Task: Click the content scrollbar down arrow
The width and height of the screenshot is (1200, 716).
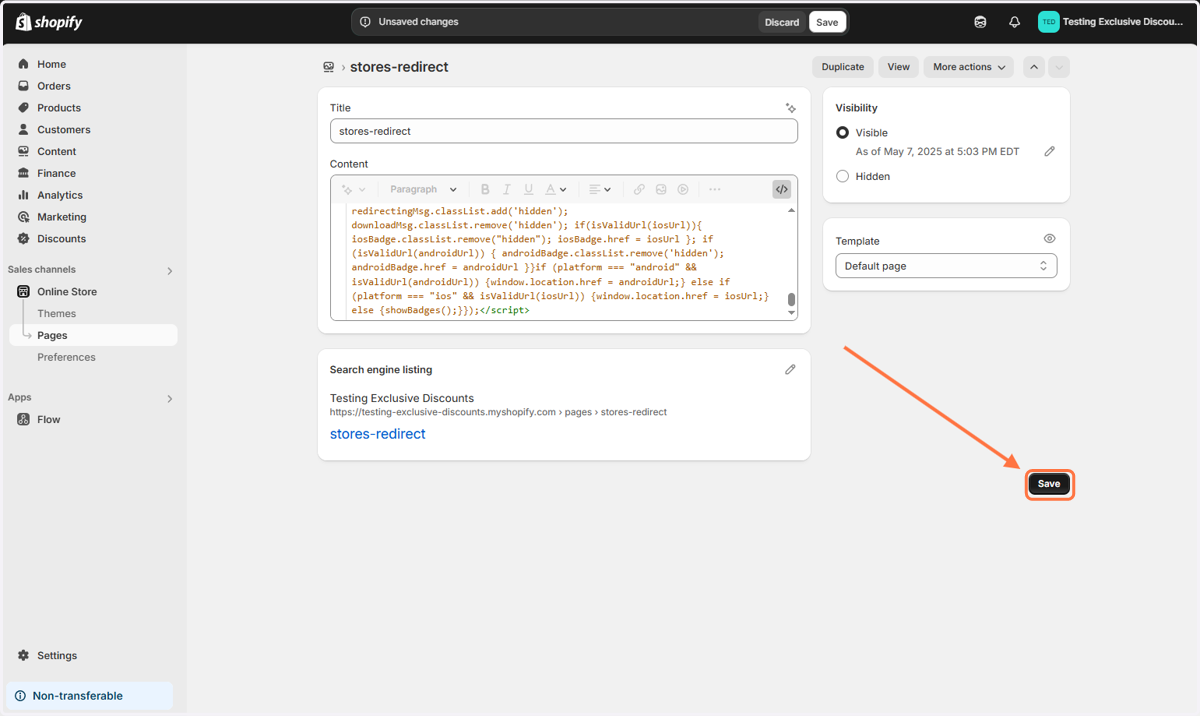Action: [x=792, y=313]
